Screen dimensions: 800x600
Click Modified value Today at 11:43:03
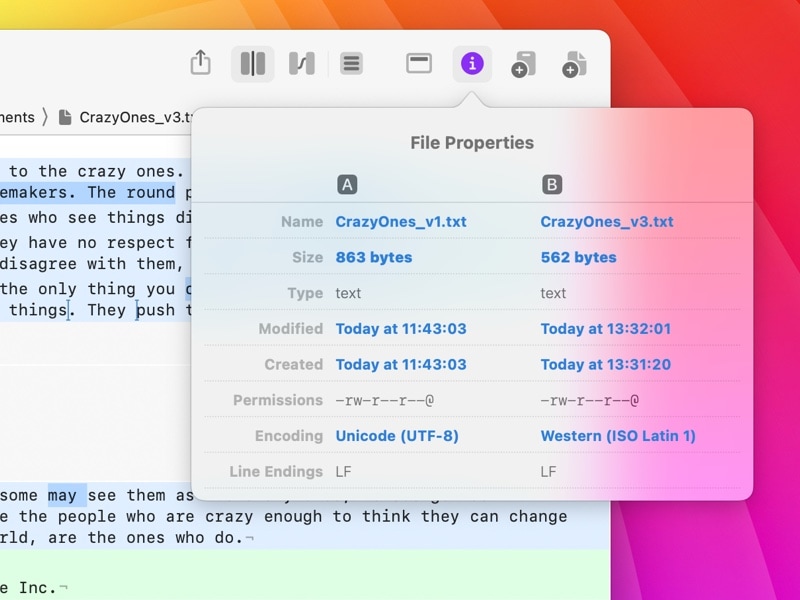click(x=401, y=329)
